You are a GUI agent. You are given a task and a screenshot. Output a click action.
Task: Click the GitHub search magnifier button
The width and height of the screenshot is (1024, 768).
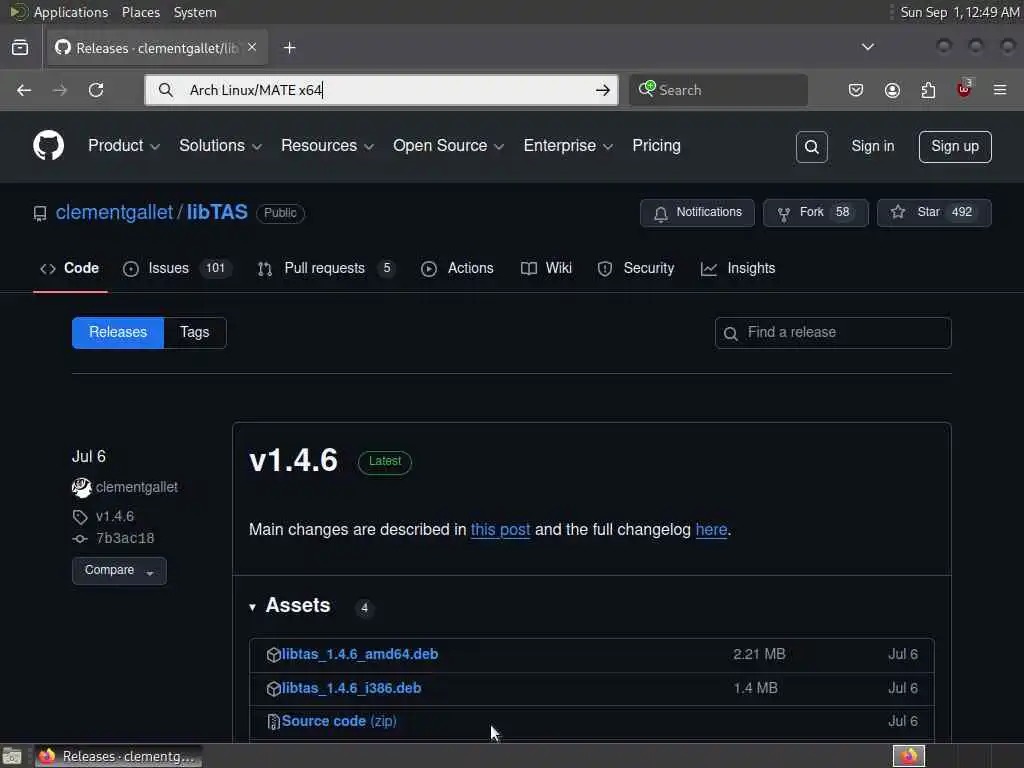812,147
